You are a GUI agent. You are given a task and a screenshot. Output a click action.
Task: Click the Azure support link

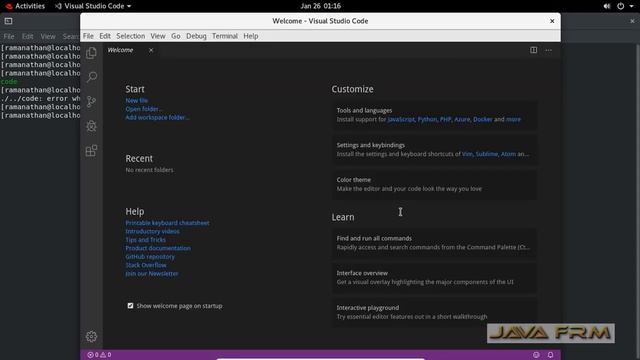coord(462,120)
